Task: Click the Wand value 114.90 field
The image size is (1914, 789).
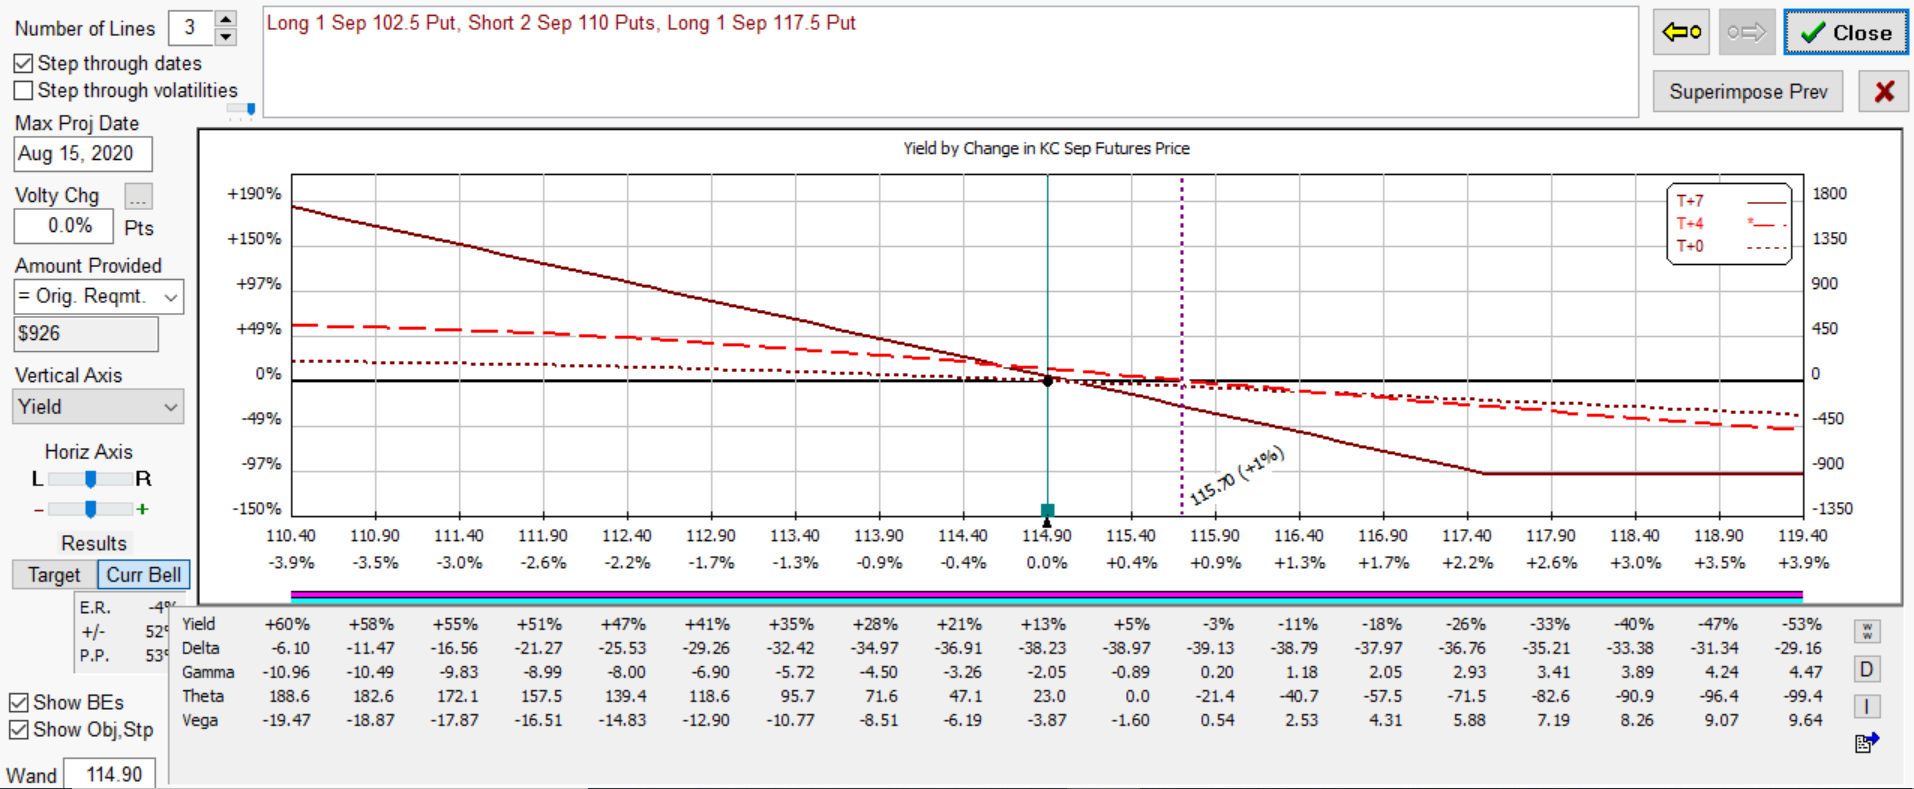Action: [110, 774]
